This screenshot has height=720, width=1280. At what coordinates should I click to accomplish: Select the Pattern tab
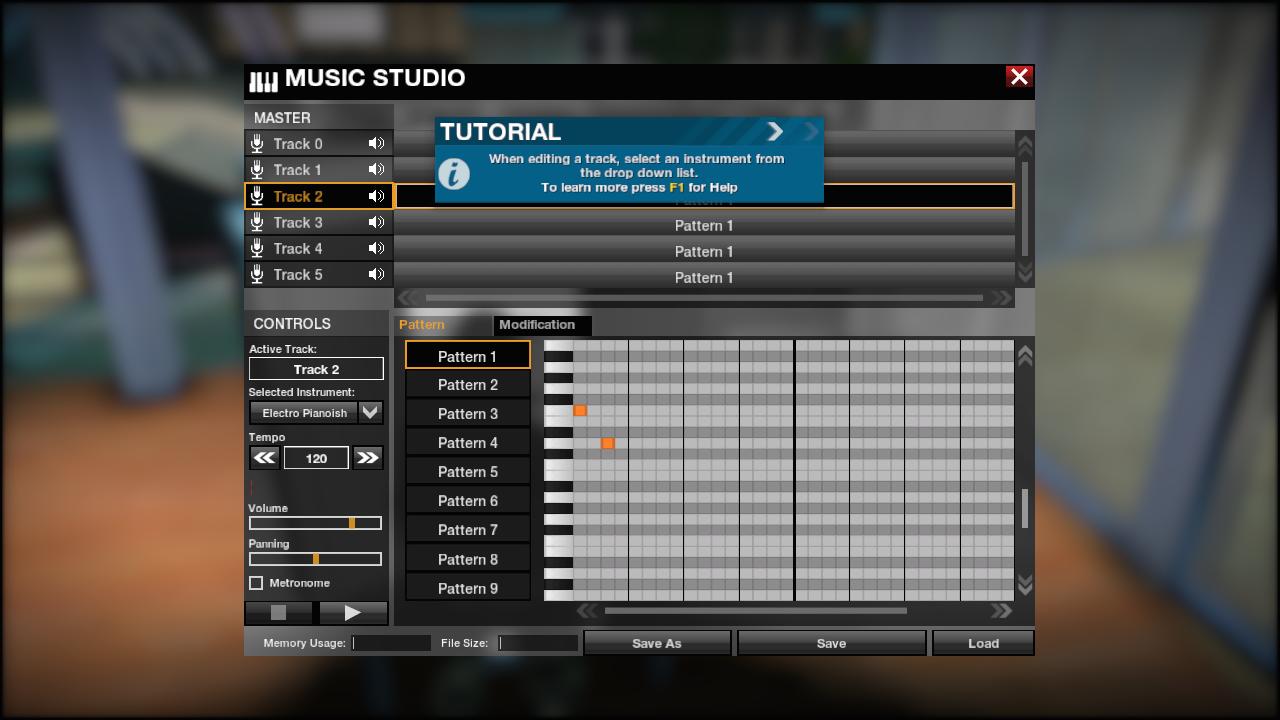[x=422, y=325]
